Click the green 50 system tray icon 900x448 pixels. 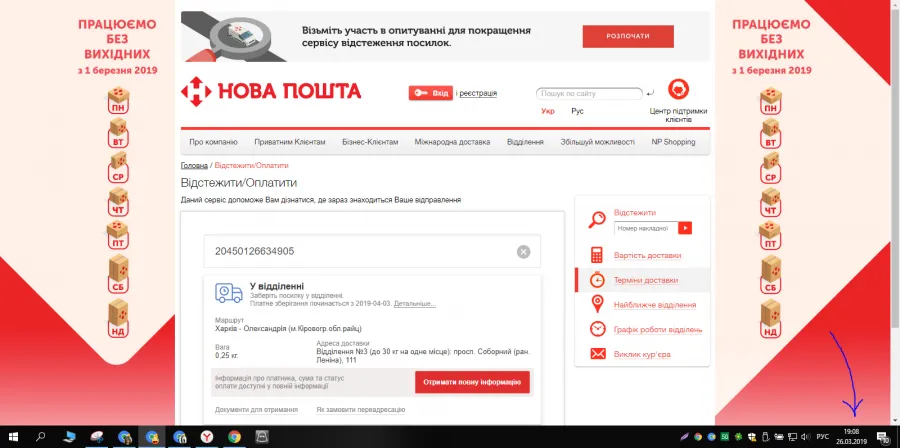click(x=725, y=437)
